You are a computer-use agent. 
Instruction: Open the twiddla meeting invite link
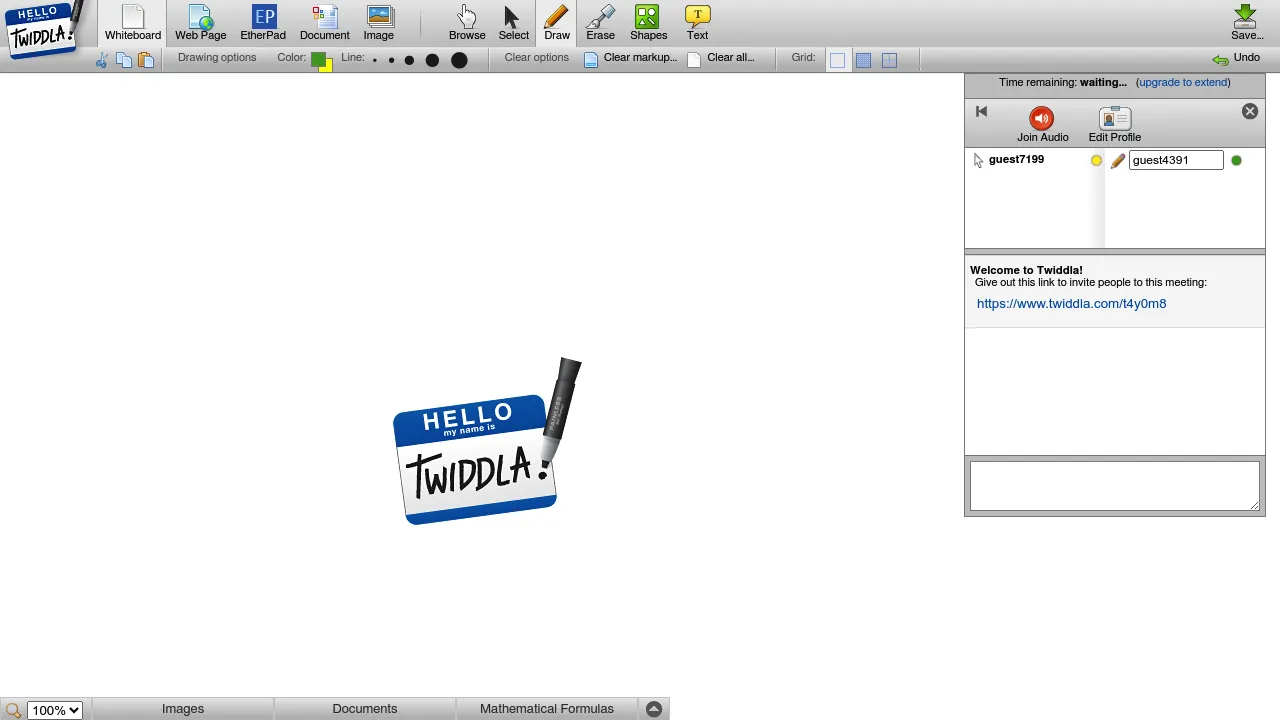click(1071, 304)
